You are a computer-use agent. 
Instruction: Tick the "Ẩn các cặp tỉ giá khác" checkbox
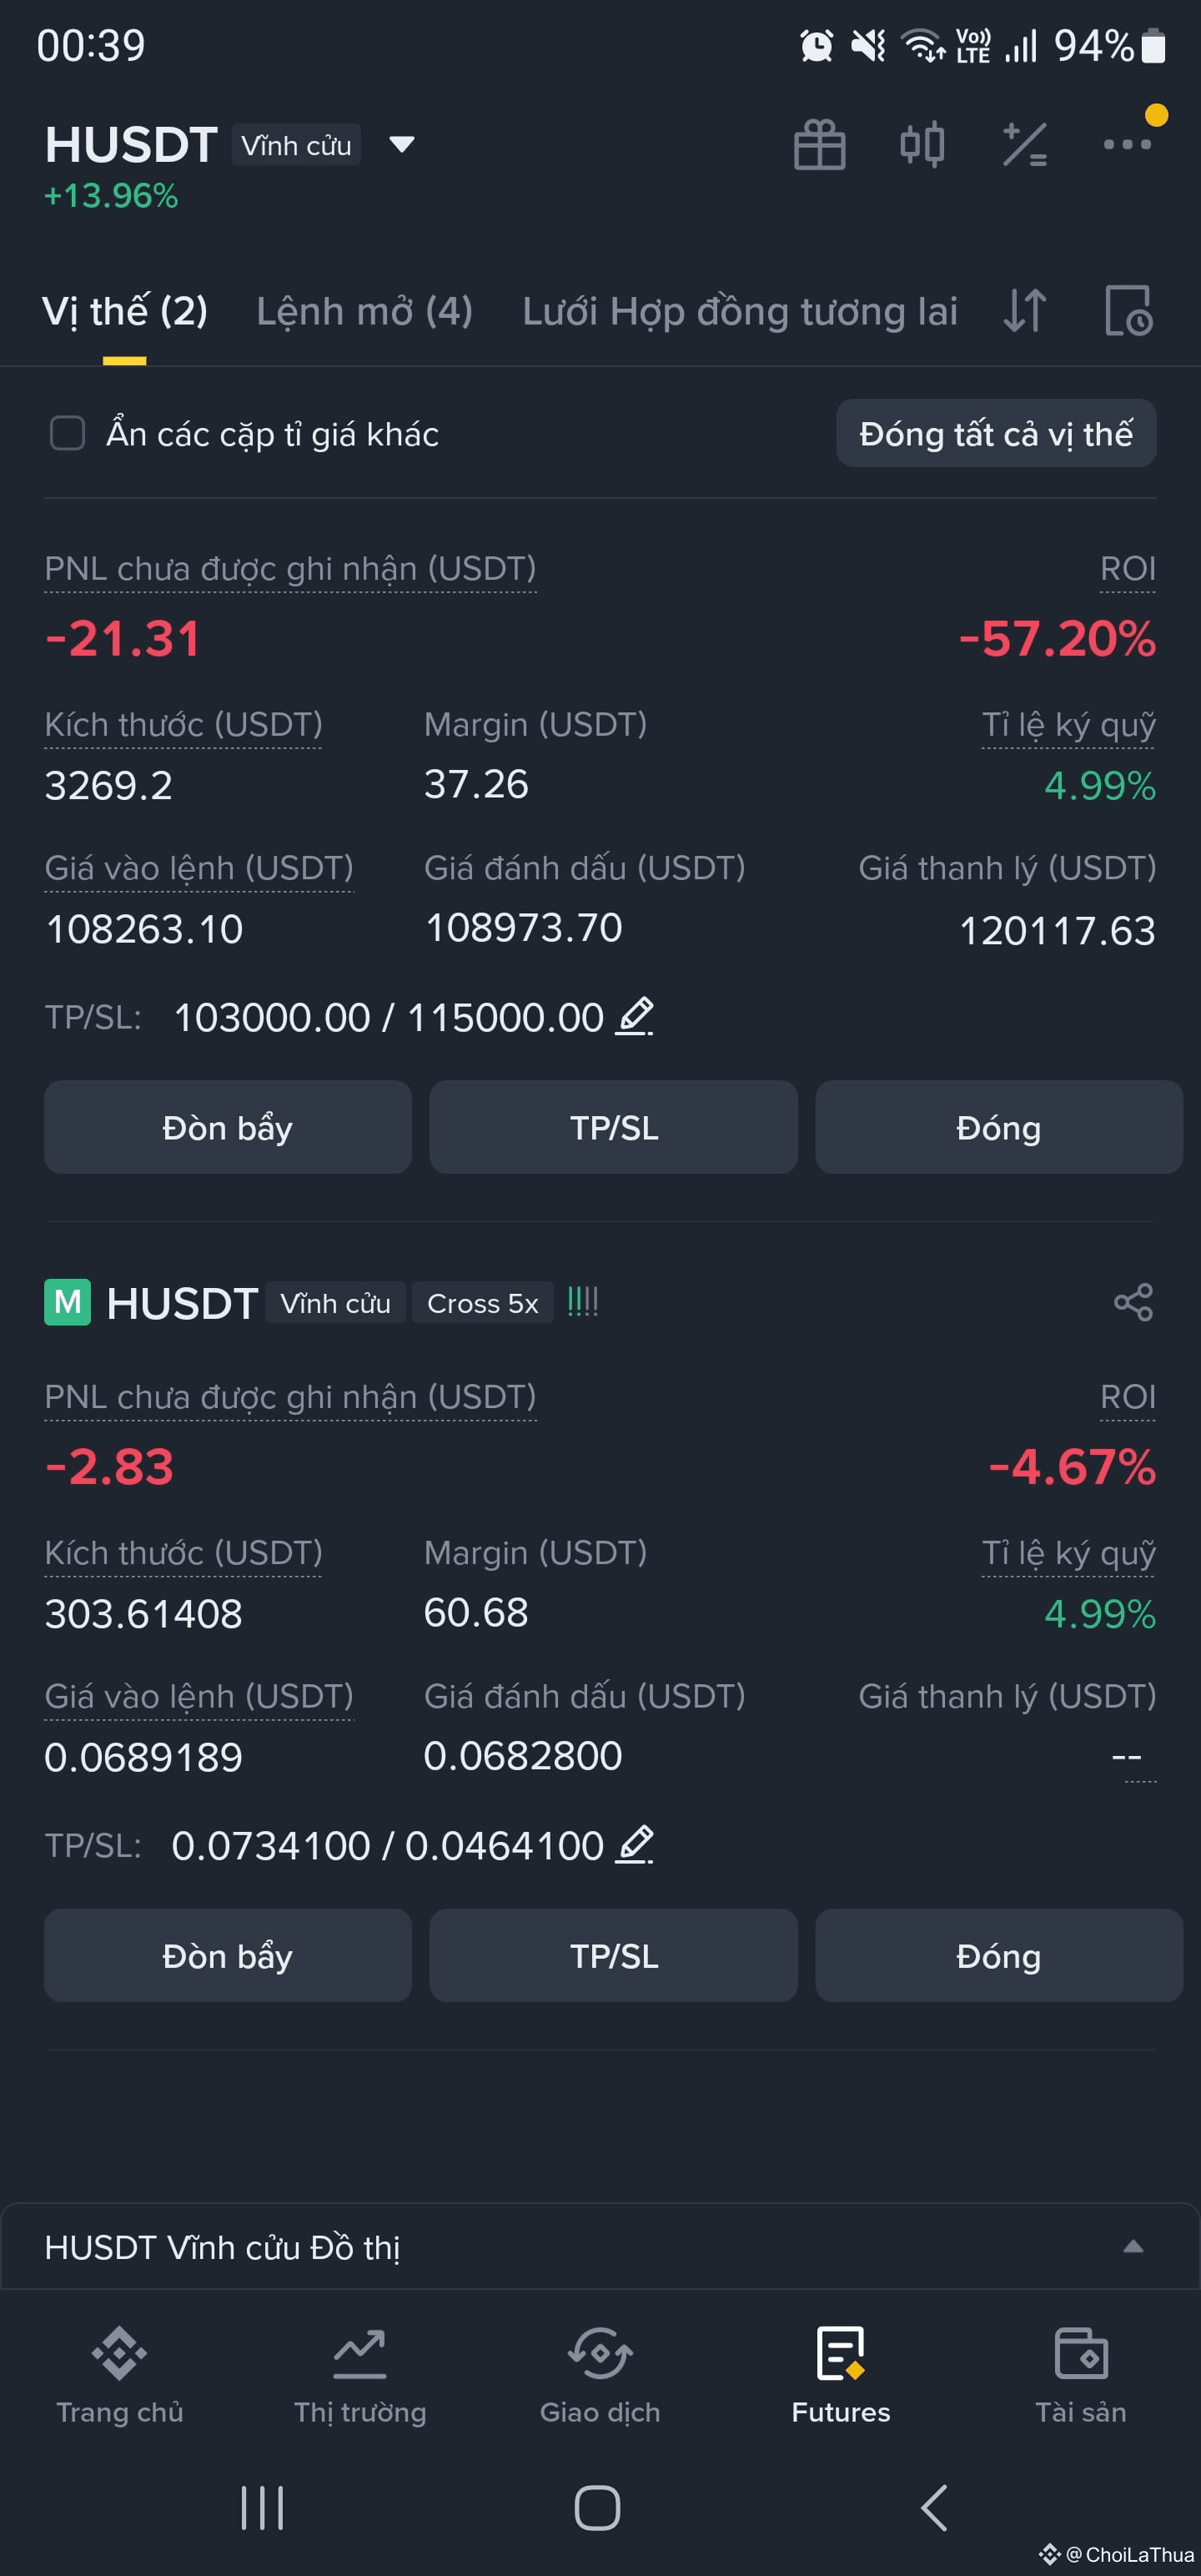pos(67,433)
